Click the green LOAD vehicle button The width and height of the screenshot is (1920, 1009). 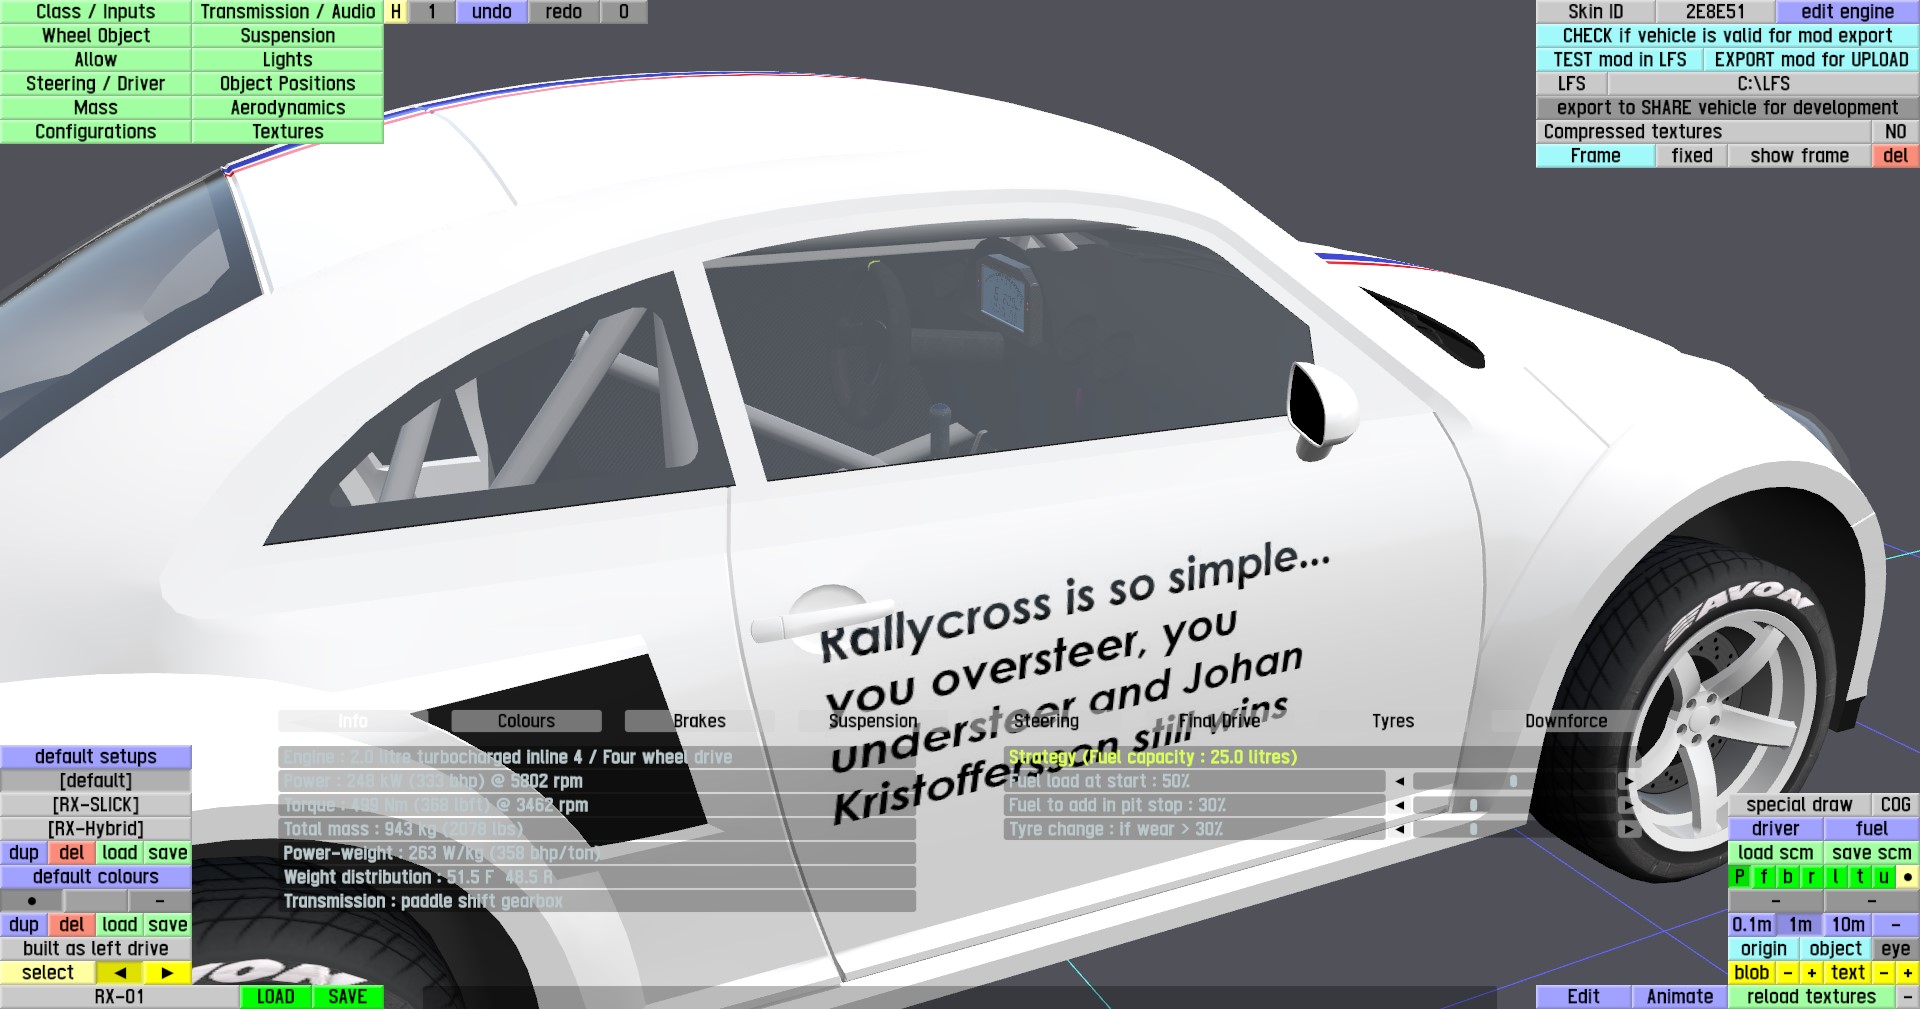(x=276, y=997)
